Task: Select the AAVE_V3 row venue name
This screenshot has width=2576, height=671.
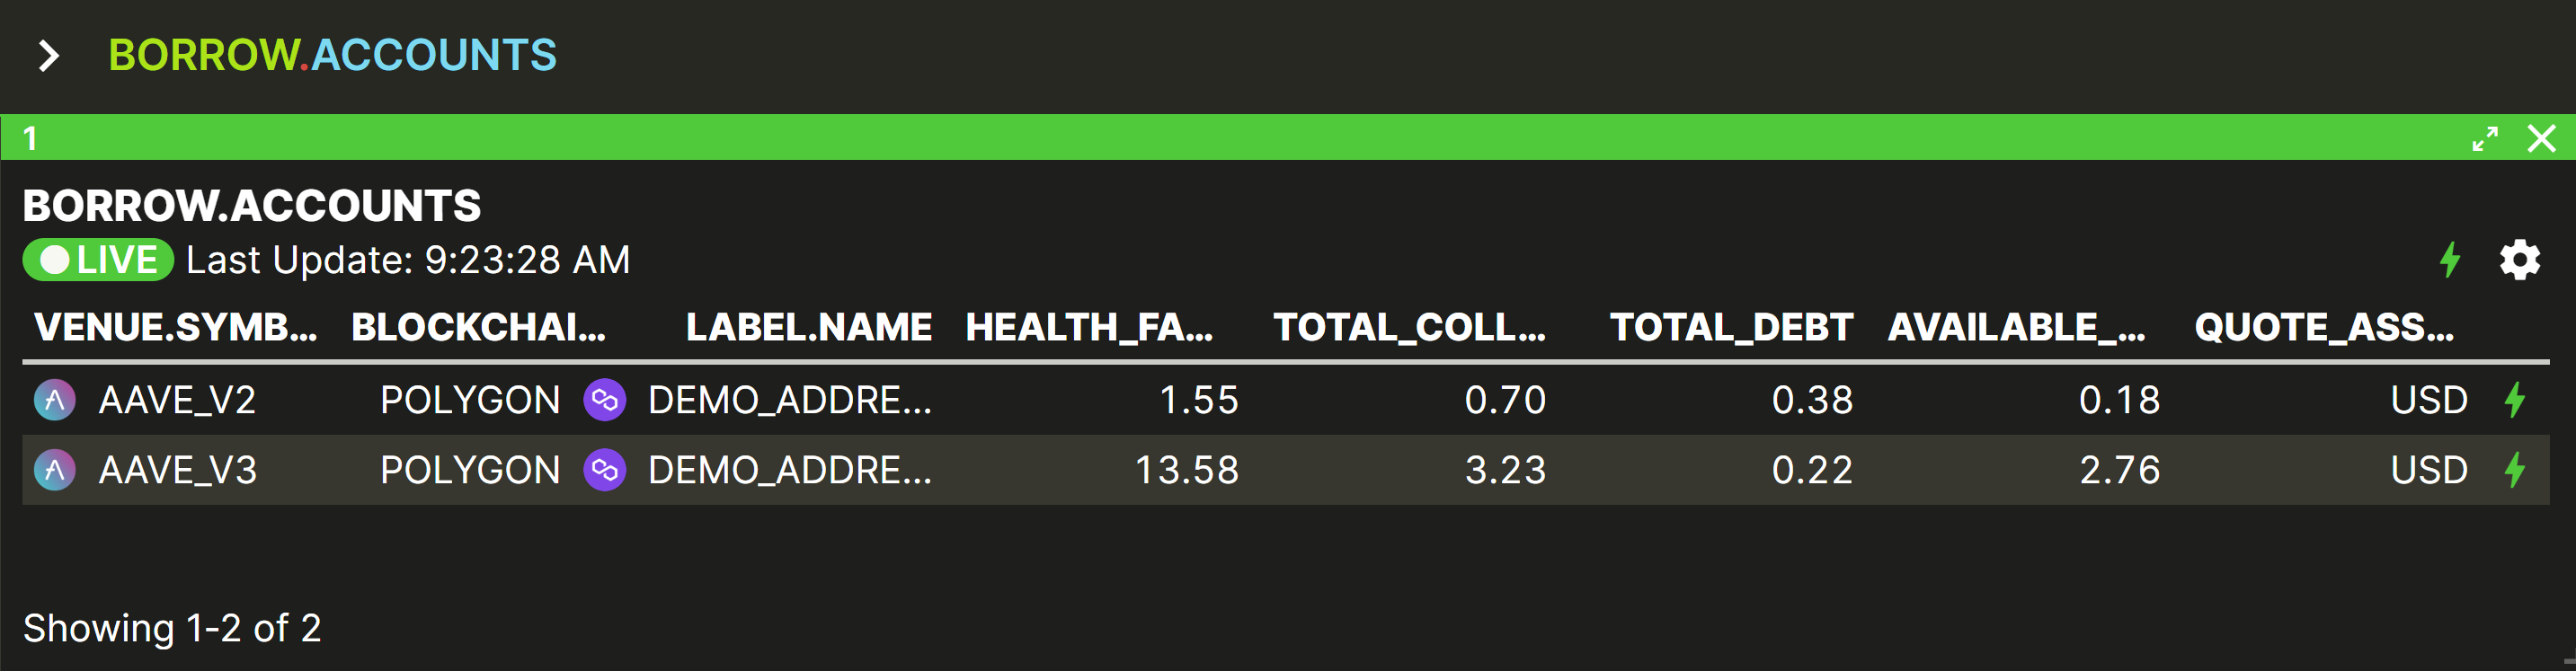Action: (x=178, y=470)
